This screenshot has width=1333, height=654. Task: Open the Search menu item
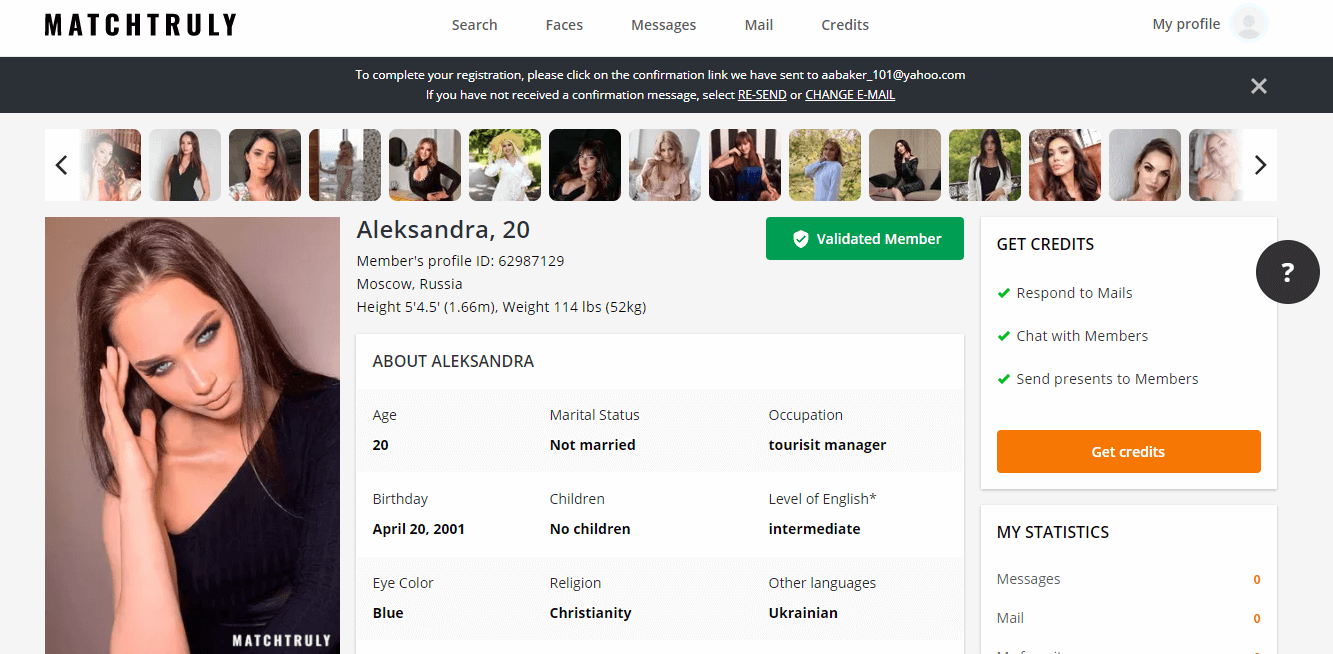tap(474, 25)
